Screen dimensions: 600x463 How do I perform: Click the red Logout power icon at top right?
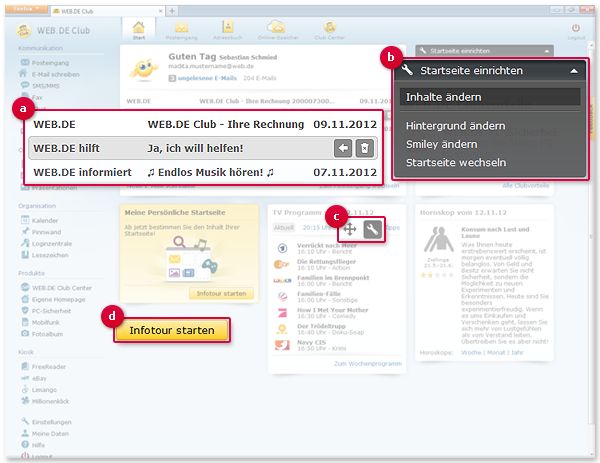click(576, 28)
